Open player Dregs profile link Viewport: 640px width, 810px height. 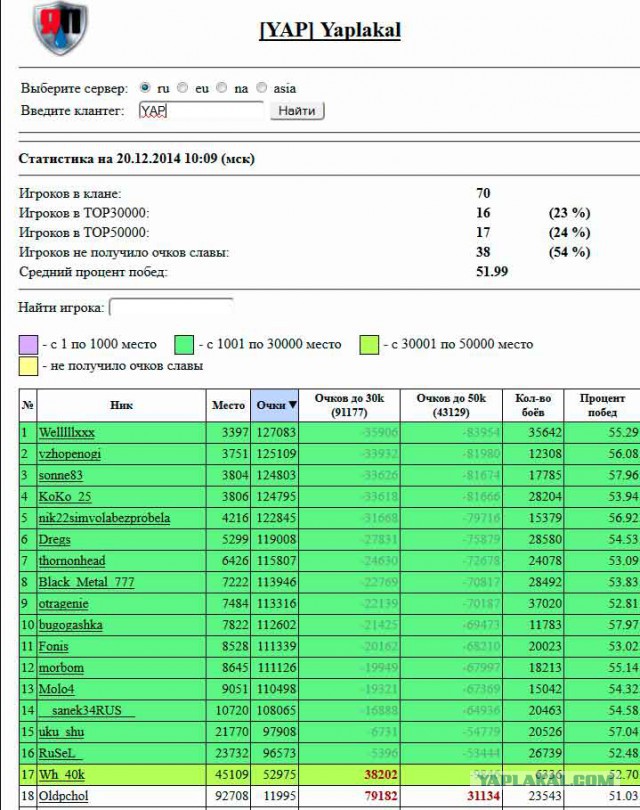(54, 539)
